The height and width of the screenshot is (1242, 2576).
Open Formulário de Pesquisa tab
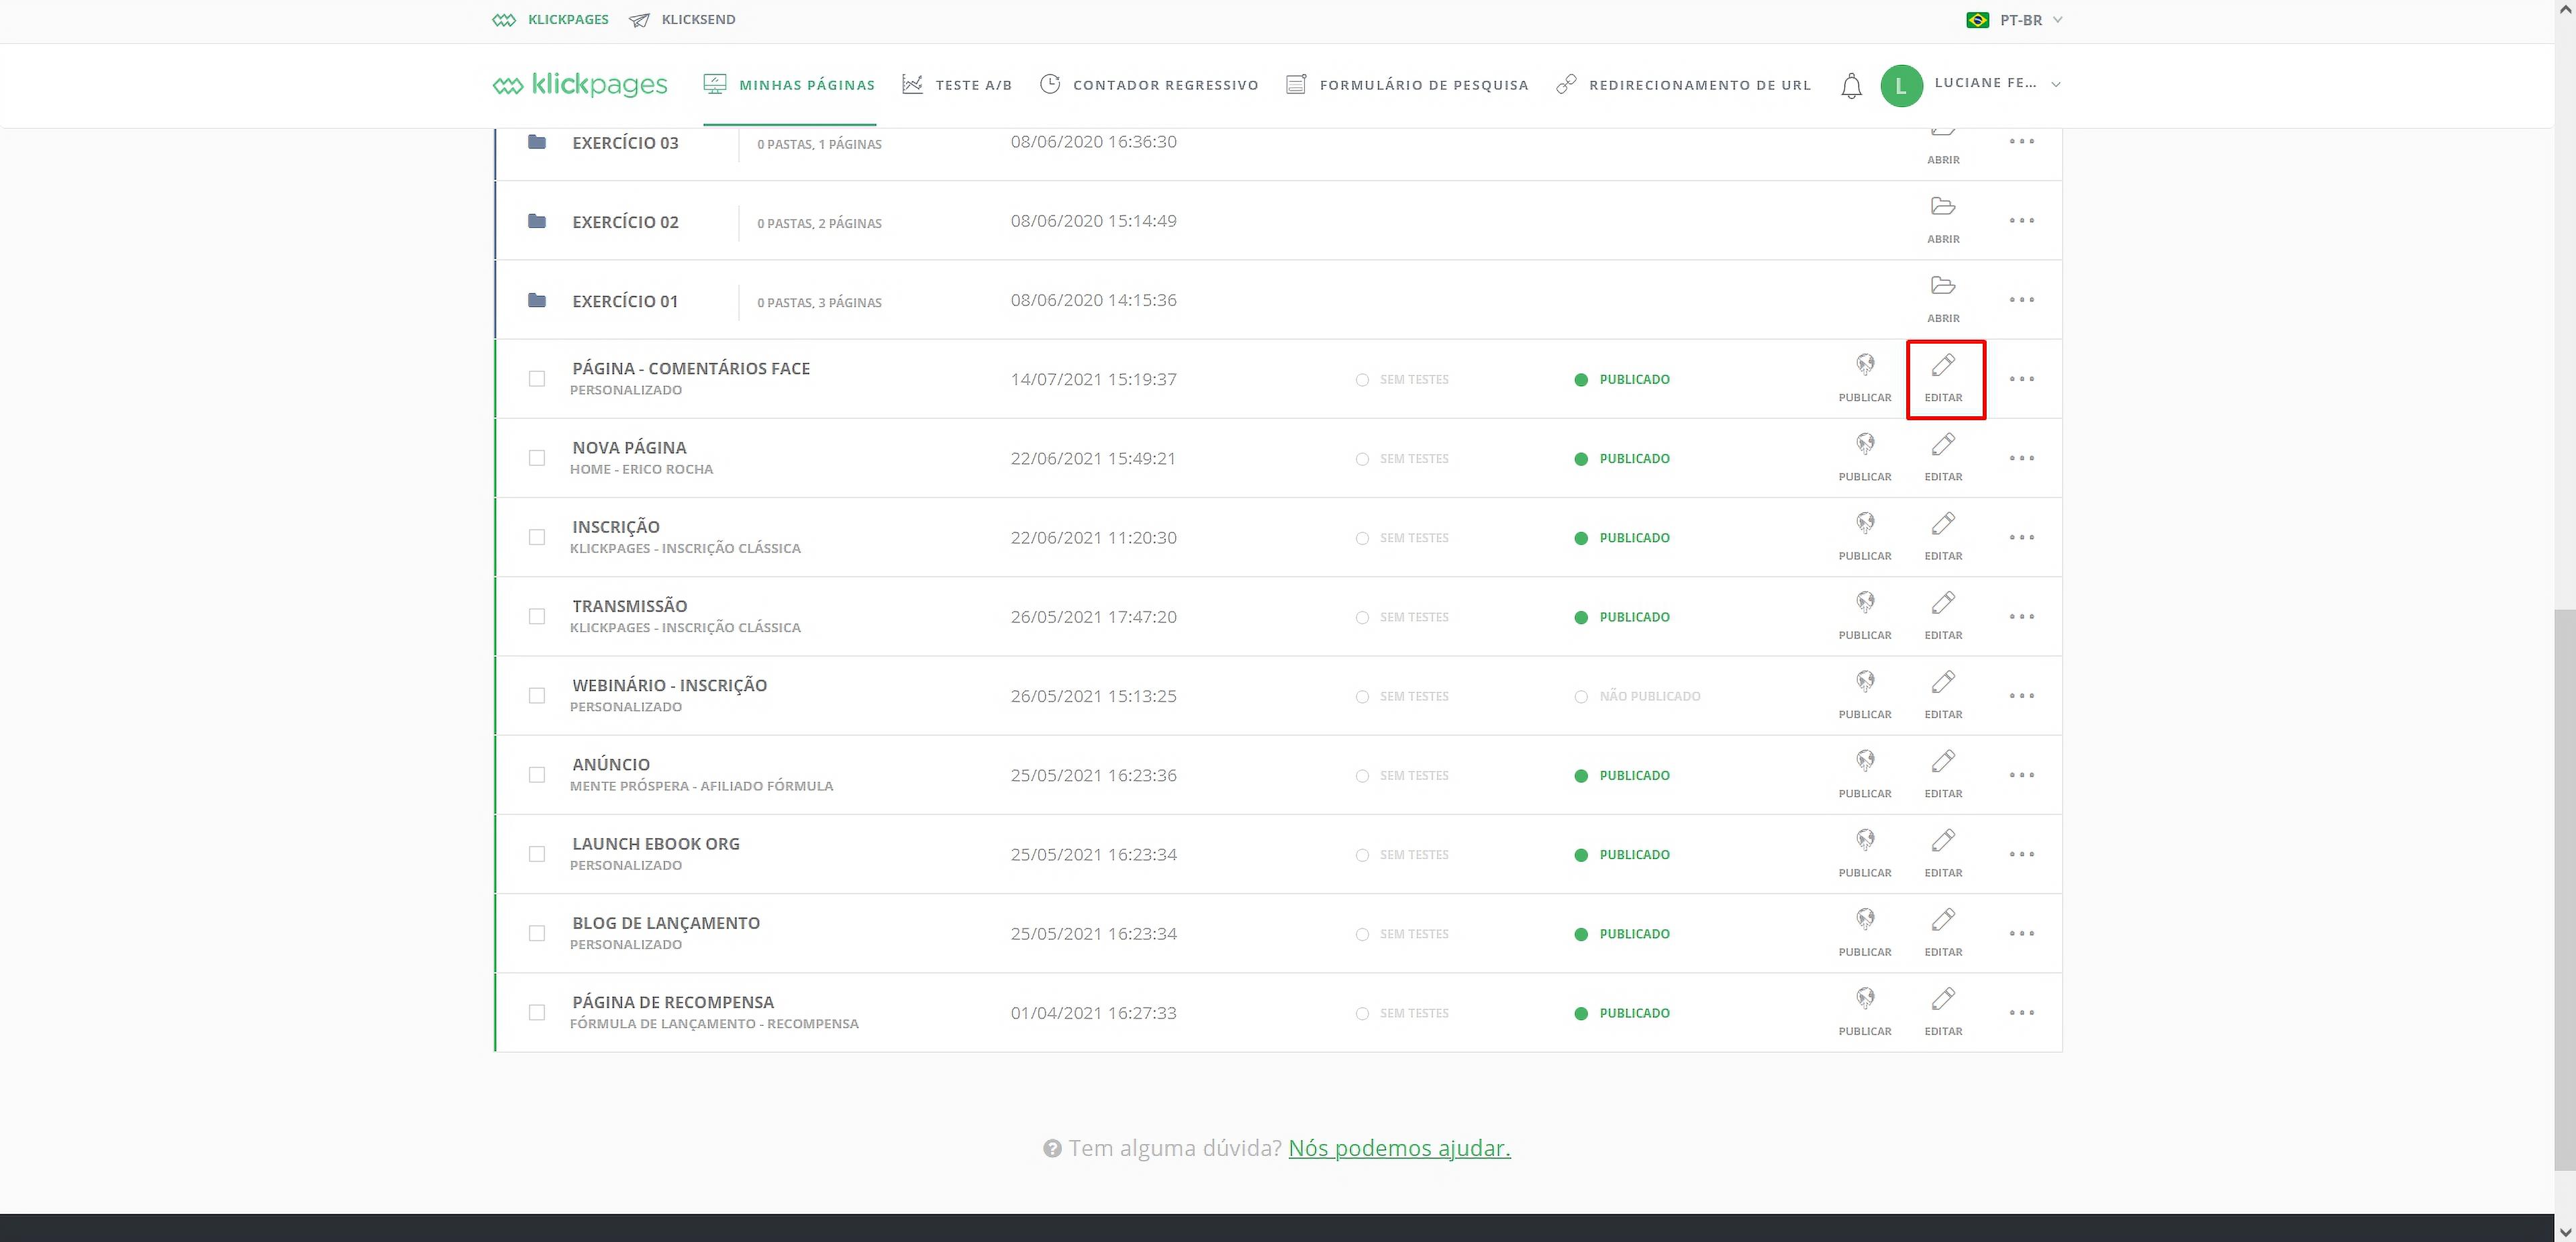pos(1407,85)
